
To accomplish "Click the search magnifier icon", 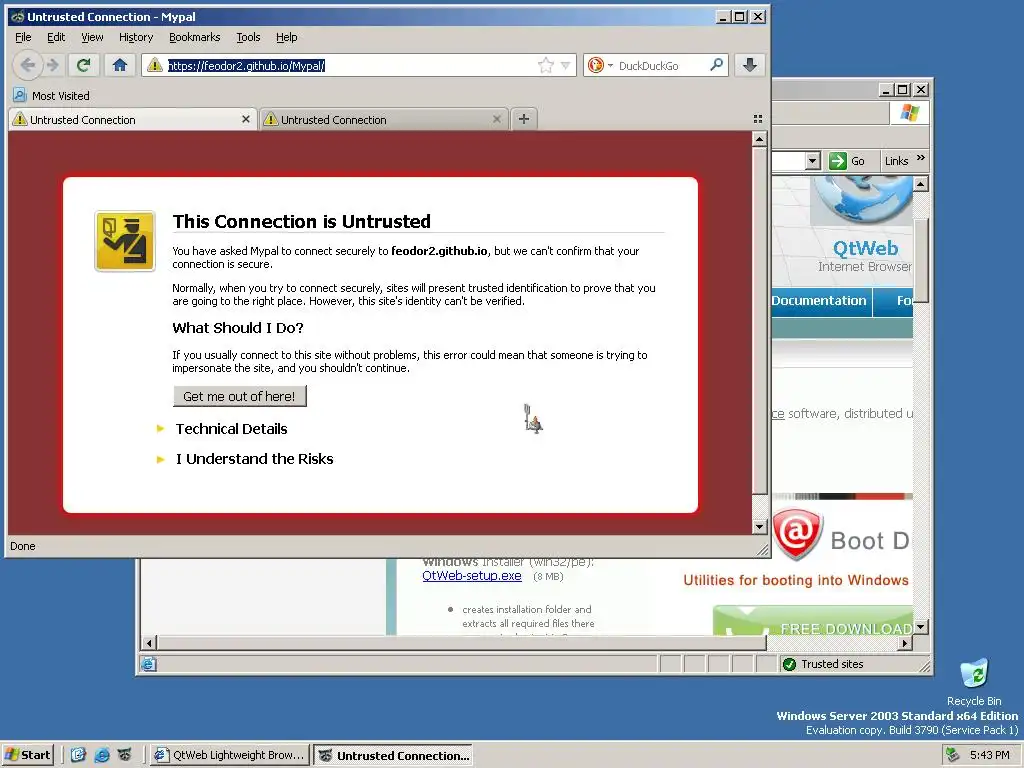I will 716,65.
